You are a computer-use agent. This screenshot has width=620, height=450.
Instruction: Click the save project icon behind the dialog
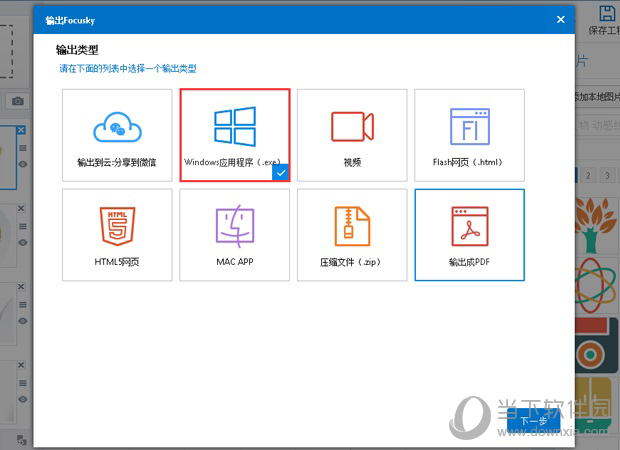pyautogui.click(x=606, y=14)
